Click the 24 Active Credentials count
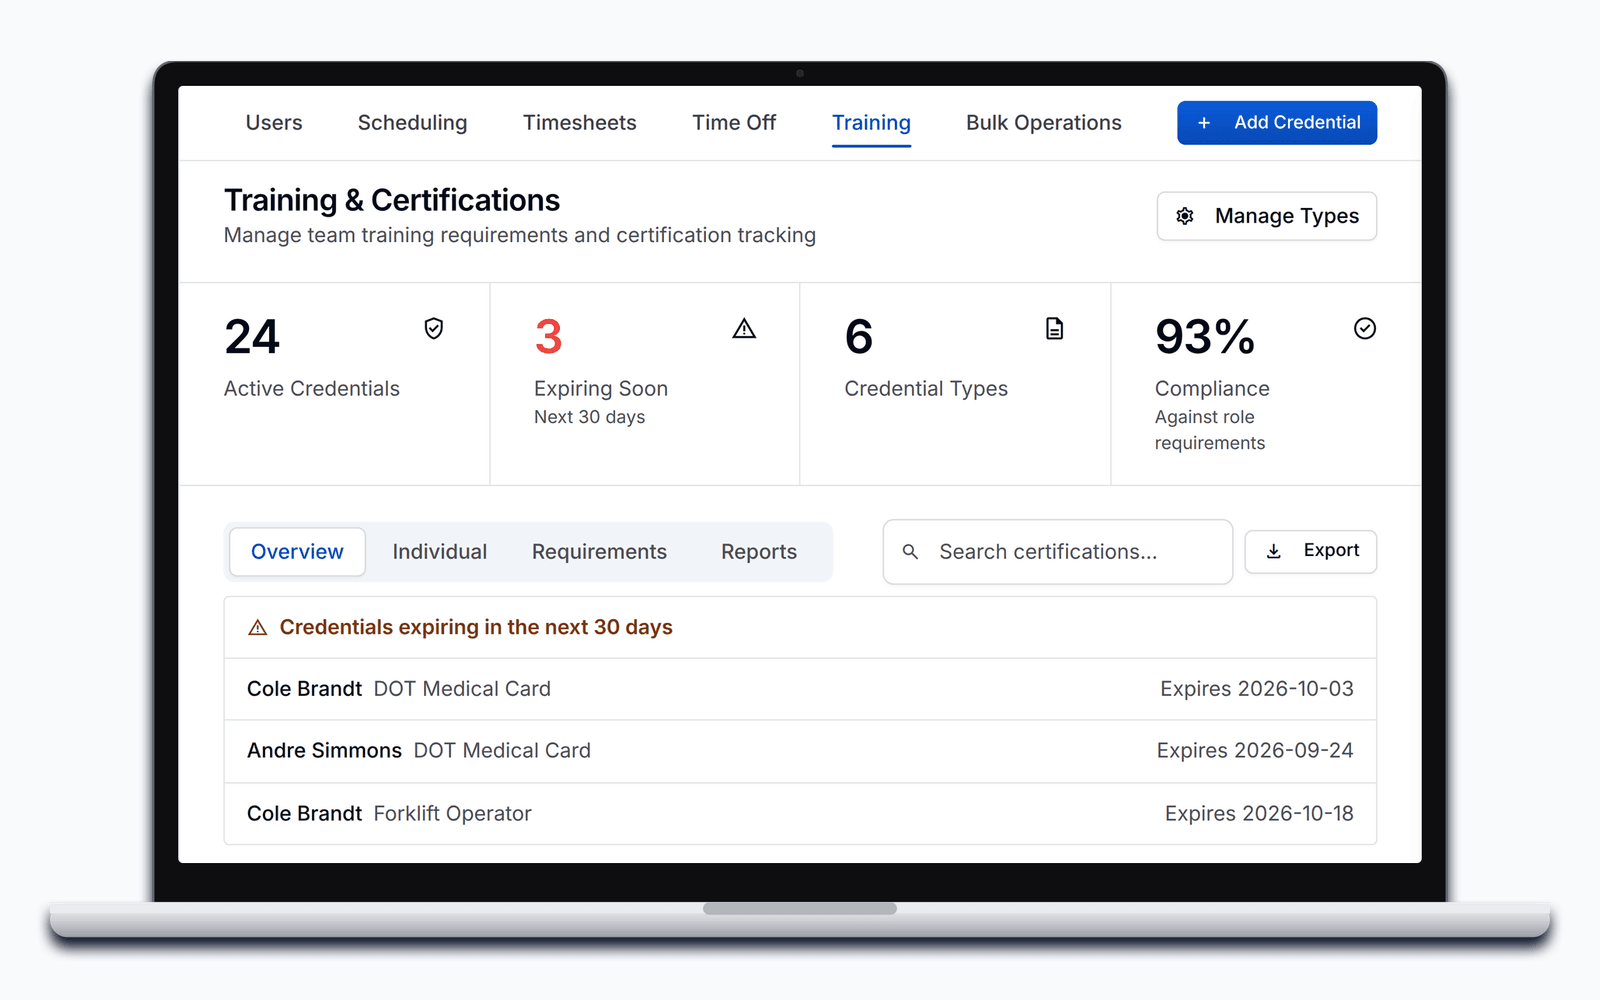The image size is (1600, 1000). [252, 337]
